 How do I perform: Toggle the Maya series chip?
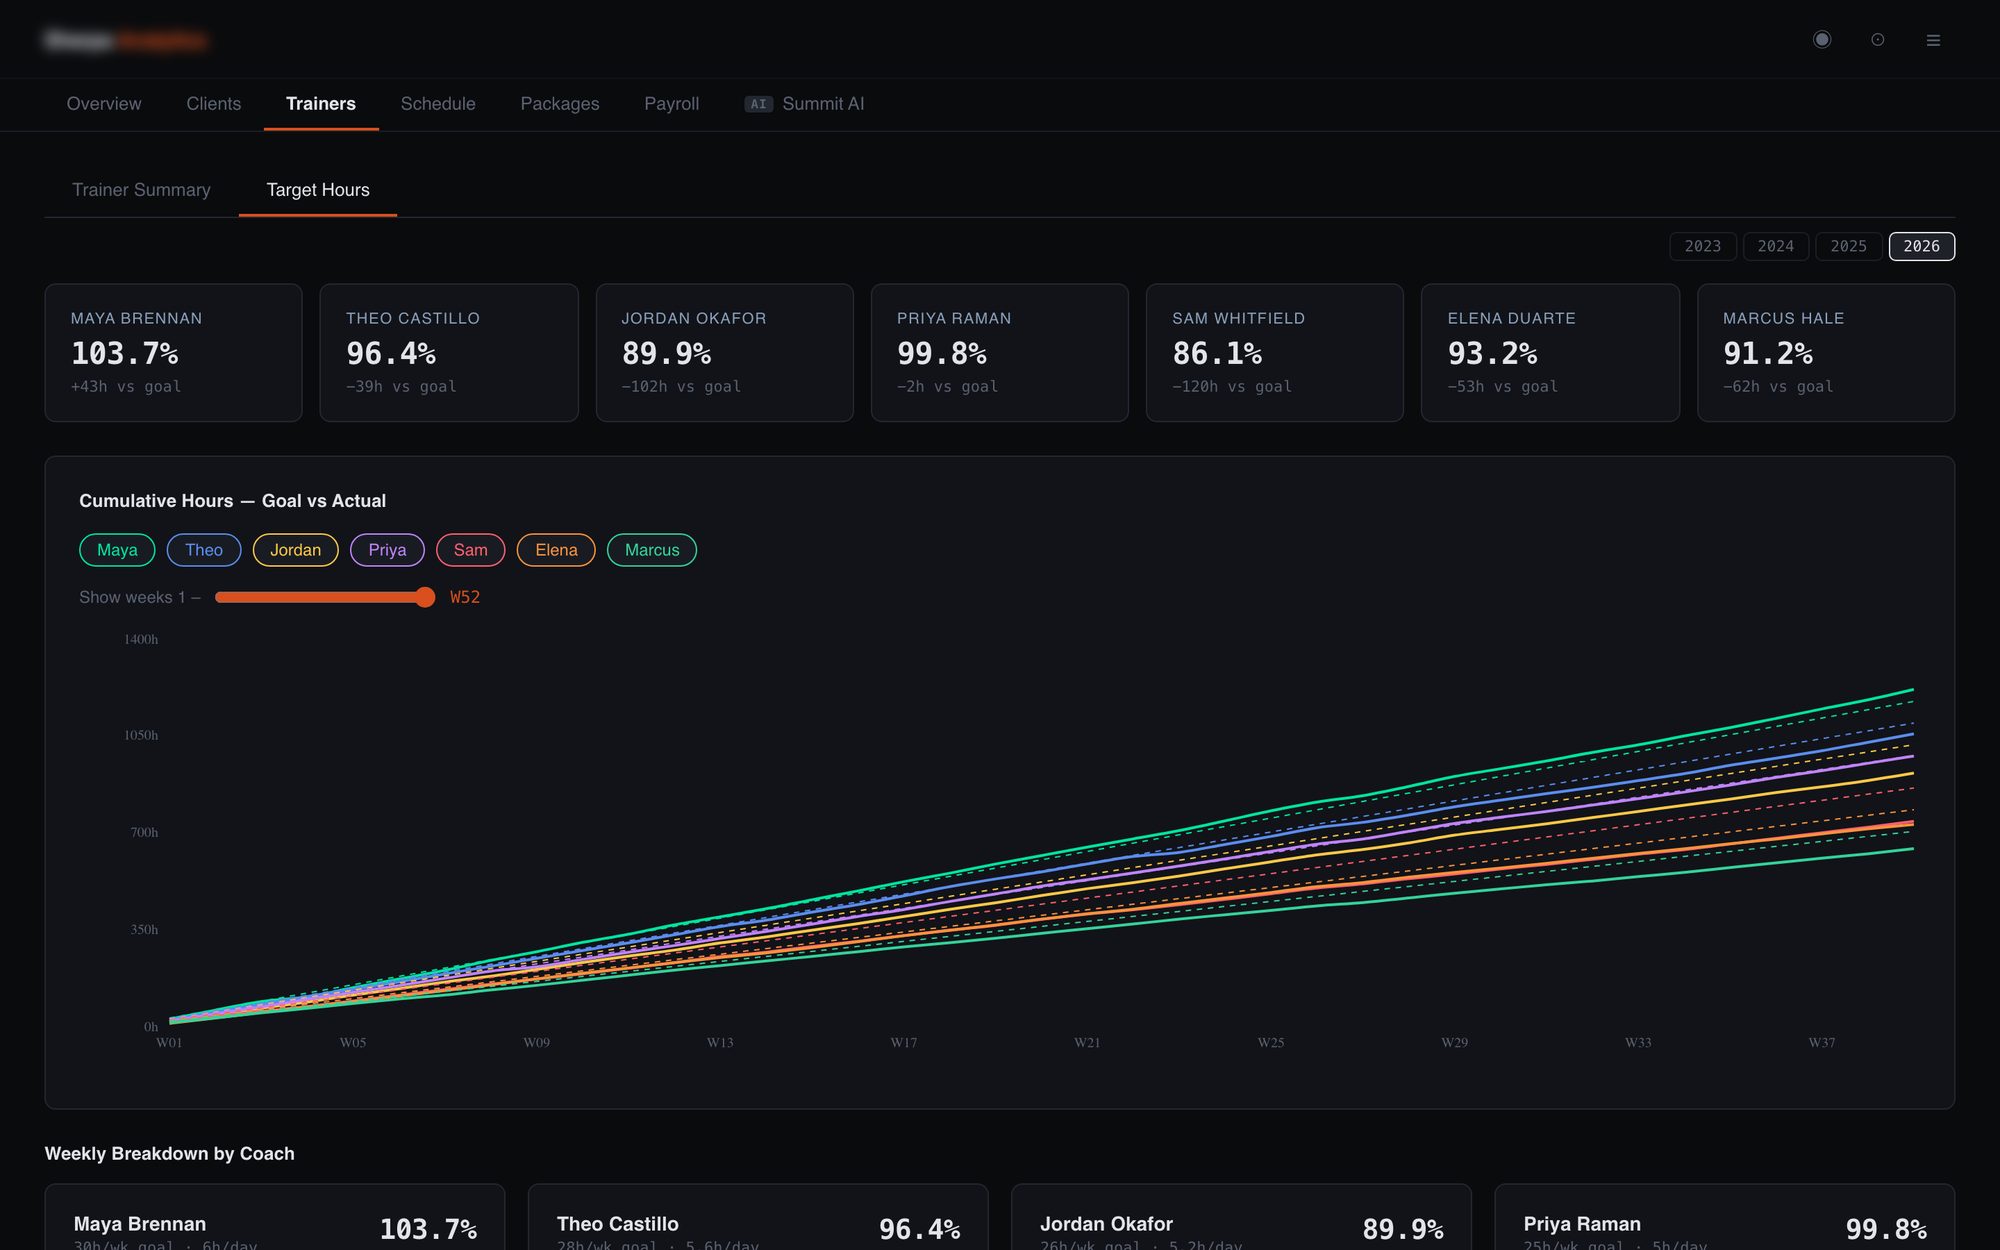click(x=117, y=550)
